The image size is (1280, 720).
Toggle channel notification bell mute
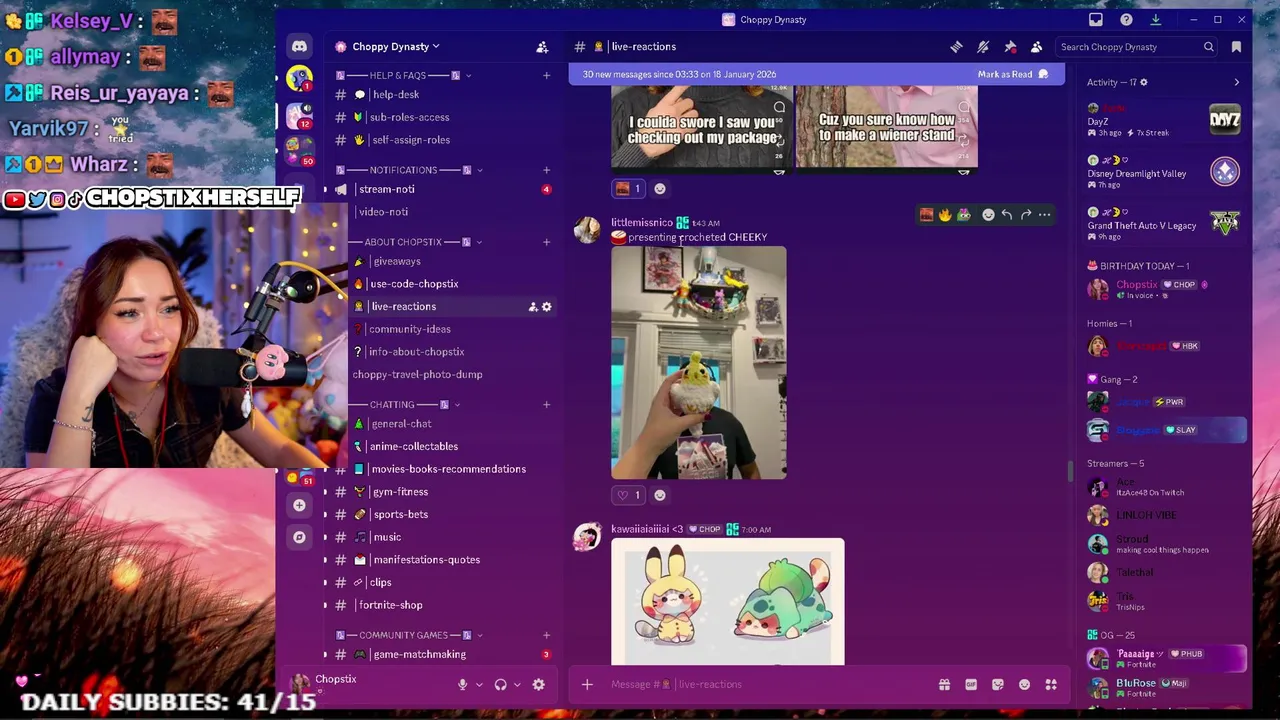point(983,47)
